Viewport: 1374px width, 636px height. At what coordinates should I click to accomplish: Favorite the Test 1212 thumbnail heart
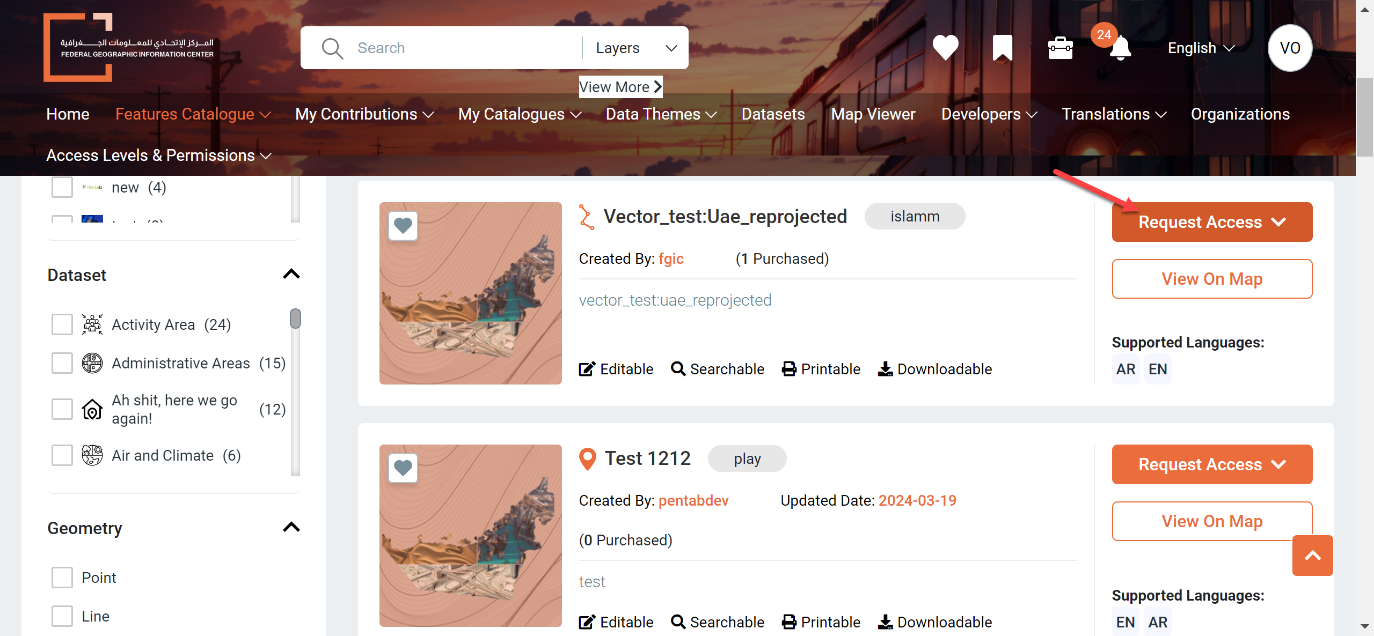click(403, 468)
